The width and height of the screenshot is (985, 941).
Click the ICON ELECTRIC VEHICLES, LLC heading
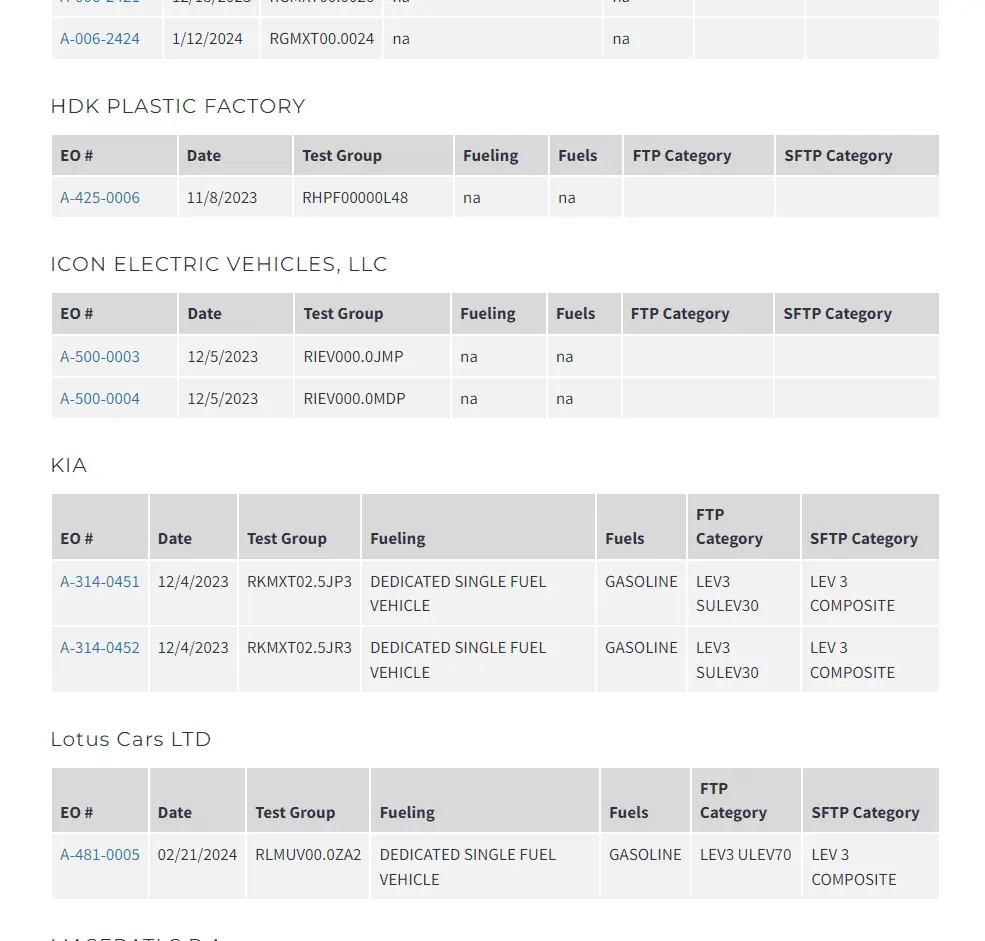(219, 264)
